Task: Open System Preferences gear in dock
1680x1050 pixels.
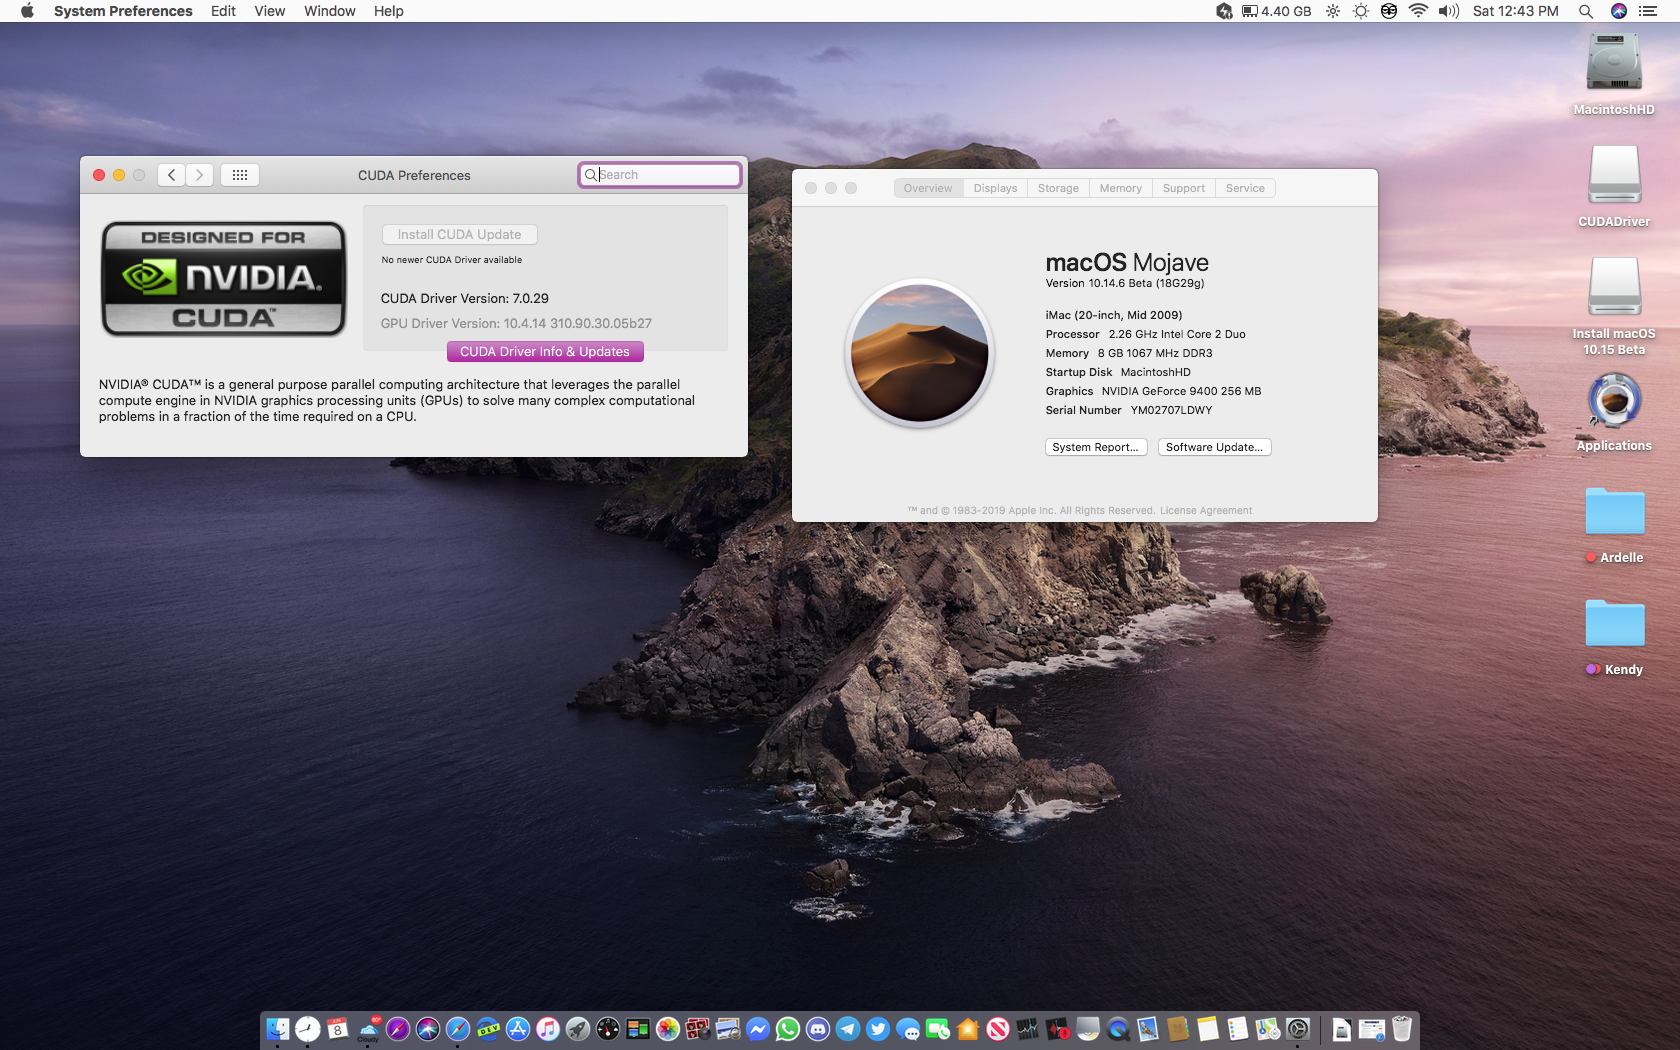Action: click(1298, 1029)
